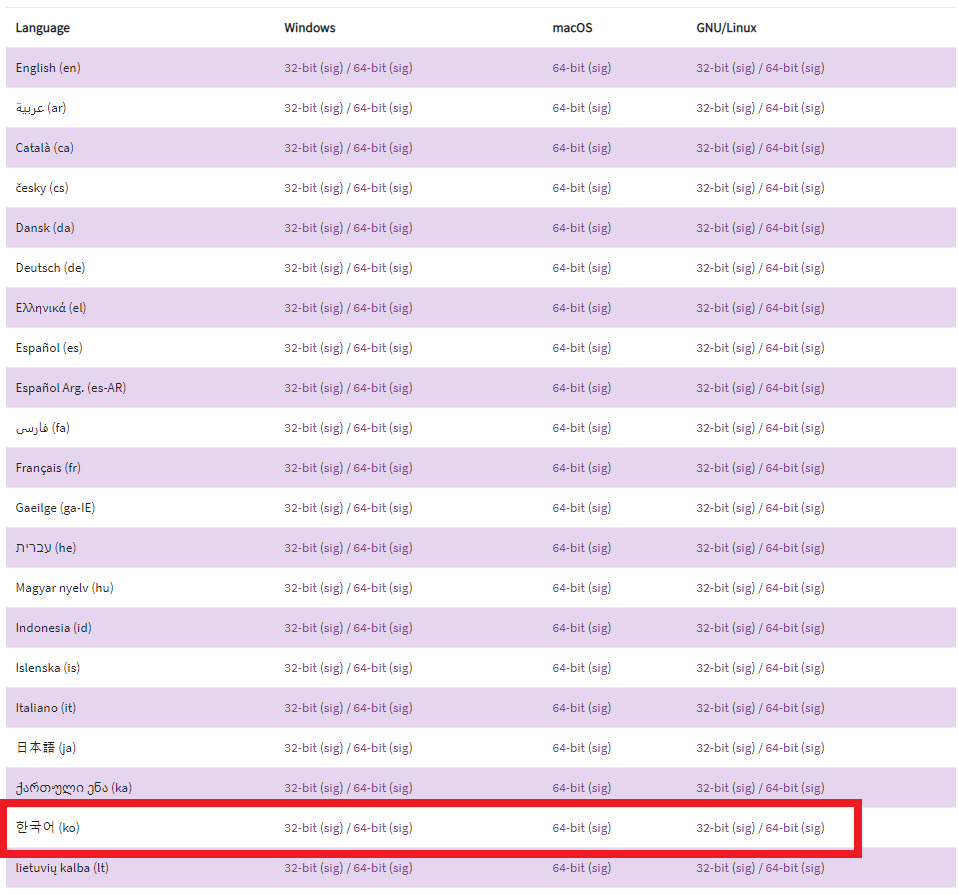
Task: Choose Windows 64-bit in the Español (es) row
Action: 369,347
